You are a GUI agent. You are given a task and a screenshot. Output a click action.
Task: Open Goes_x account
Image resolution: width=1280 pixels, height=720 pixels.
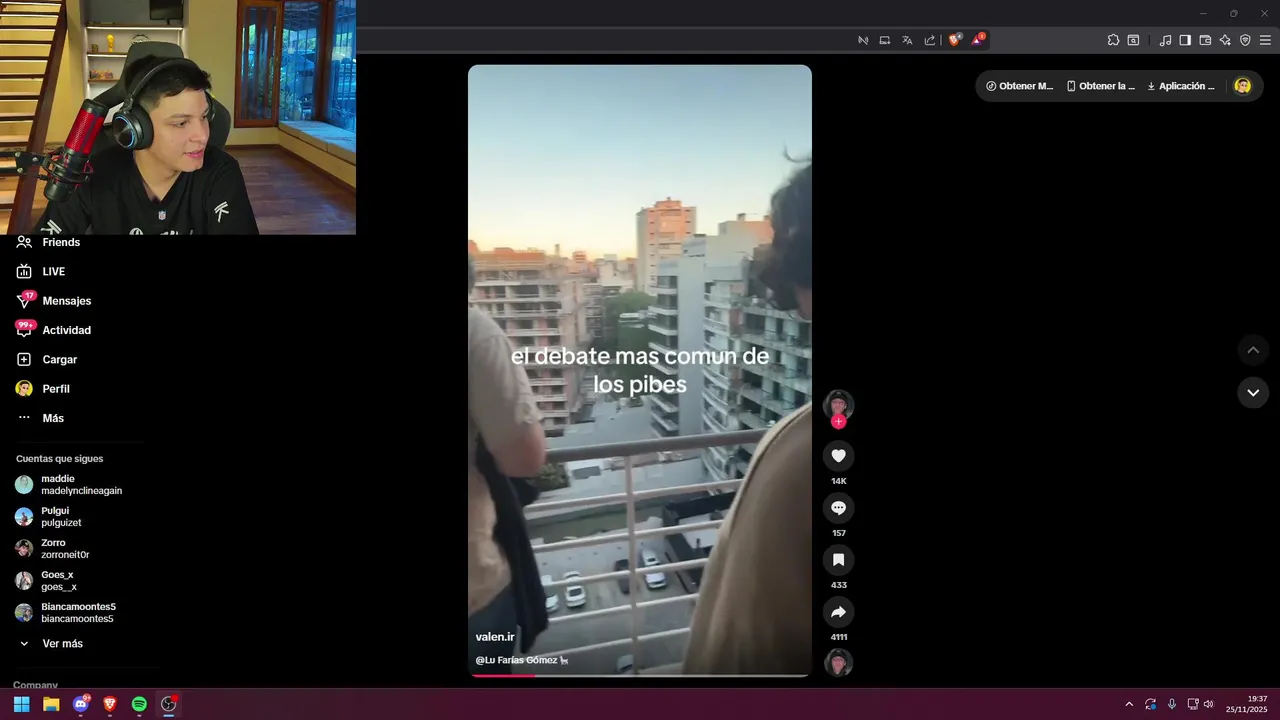tap(46, 581)
